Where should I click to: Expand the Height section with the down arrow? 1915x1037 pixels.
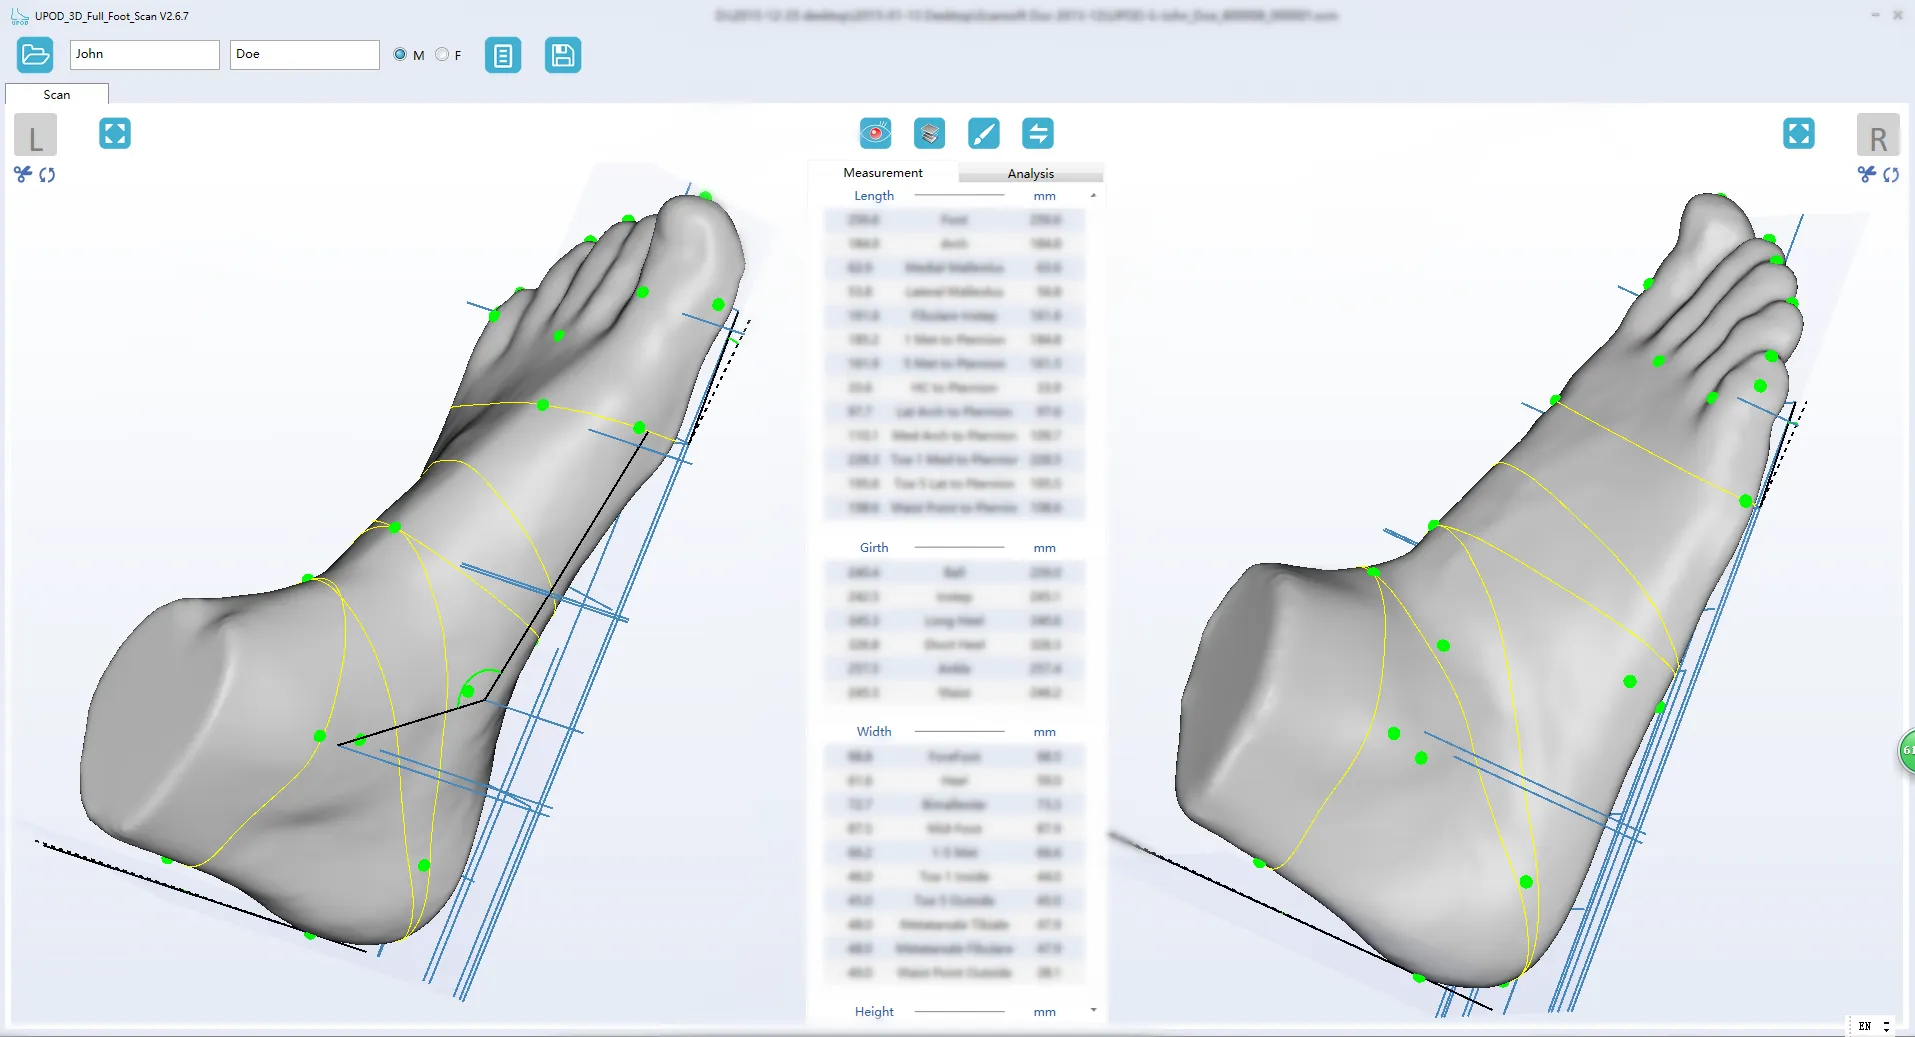point(1095,1010)
